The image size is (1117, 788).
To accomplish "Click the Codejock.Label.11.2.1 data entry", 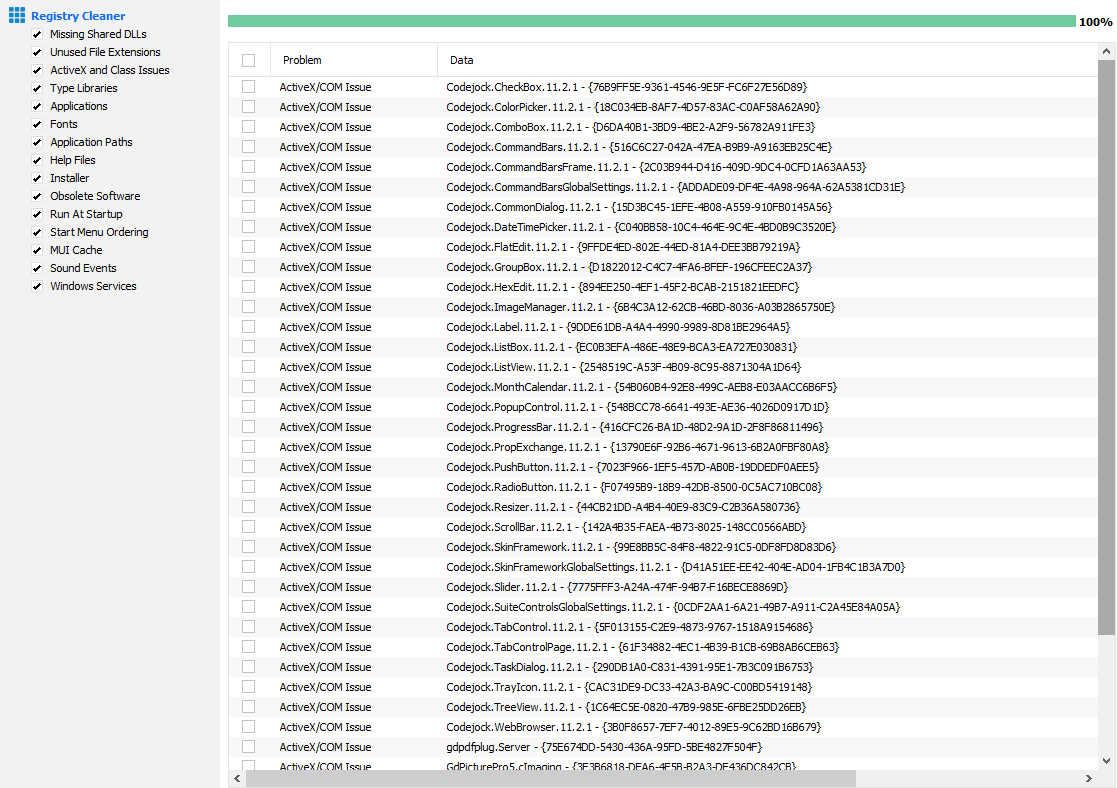I will click(x=618, y=327).
